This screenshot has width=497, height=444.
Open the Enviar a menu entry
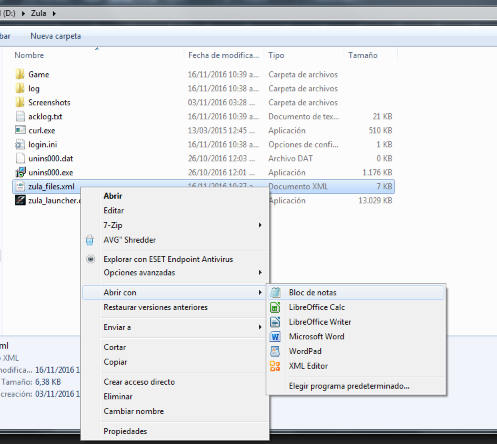point(175,327)
